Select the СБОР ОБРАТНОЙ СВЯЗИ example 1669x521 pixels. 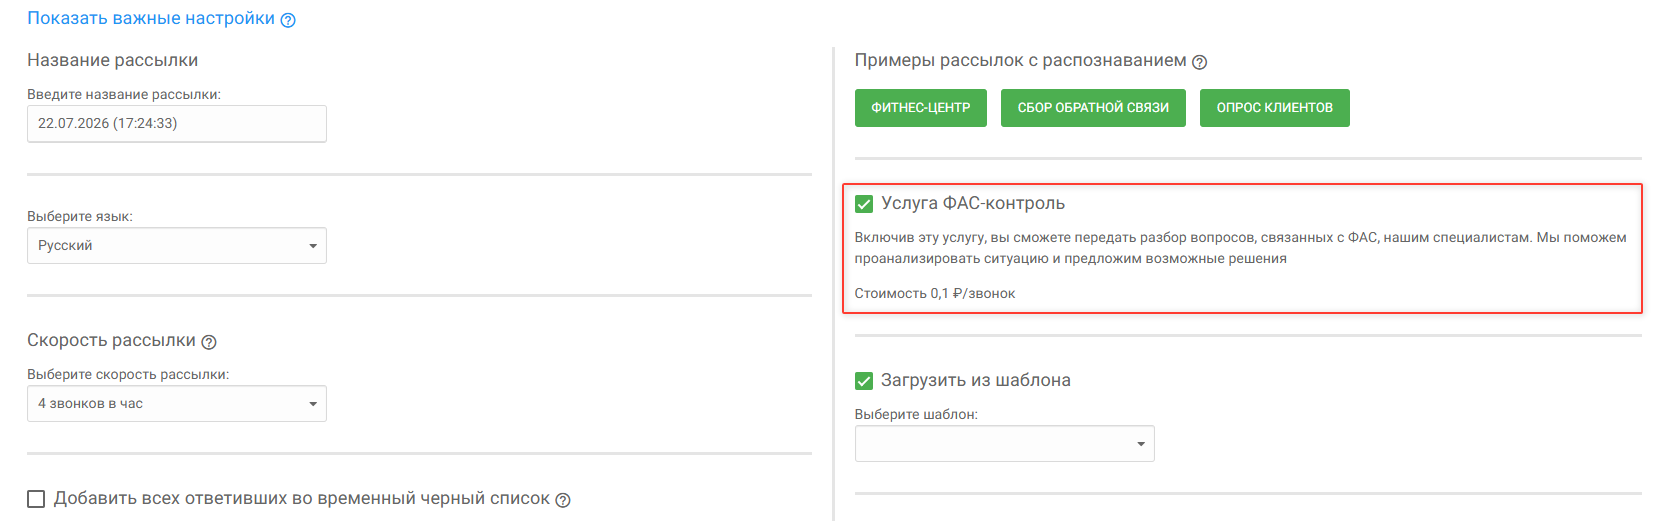[x=1093, y=108]
